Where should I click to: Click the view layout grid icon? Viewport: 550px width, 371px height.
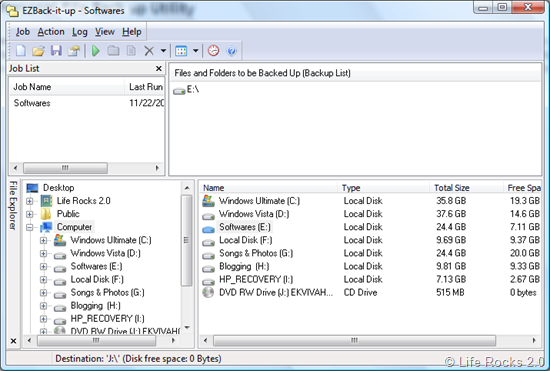pyautogui.click(x=181, y=51)
